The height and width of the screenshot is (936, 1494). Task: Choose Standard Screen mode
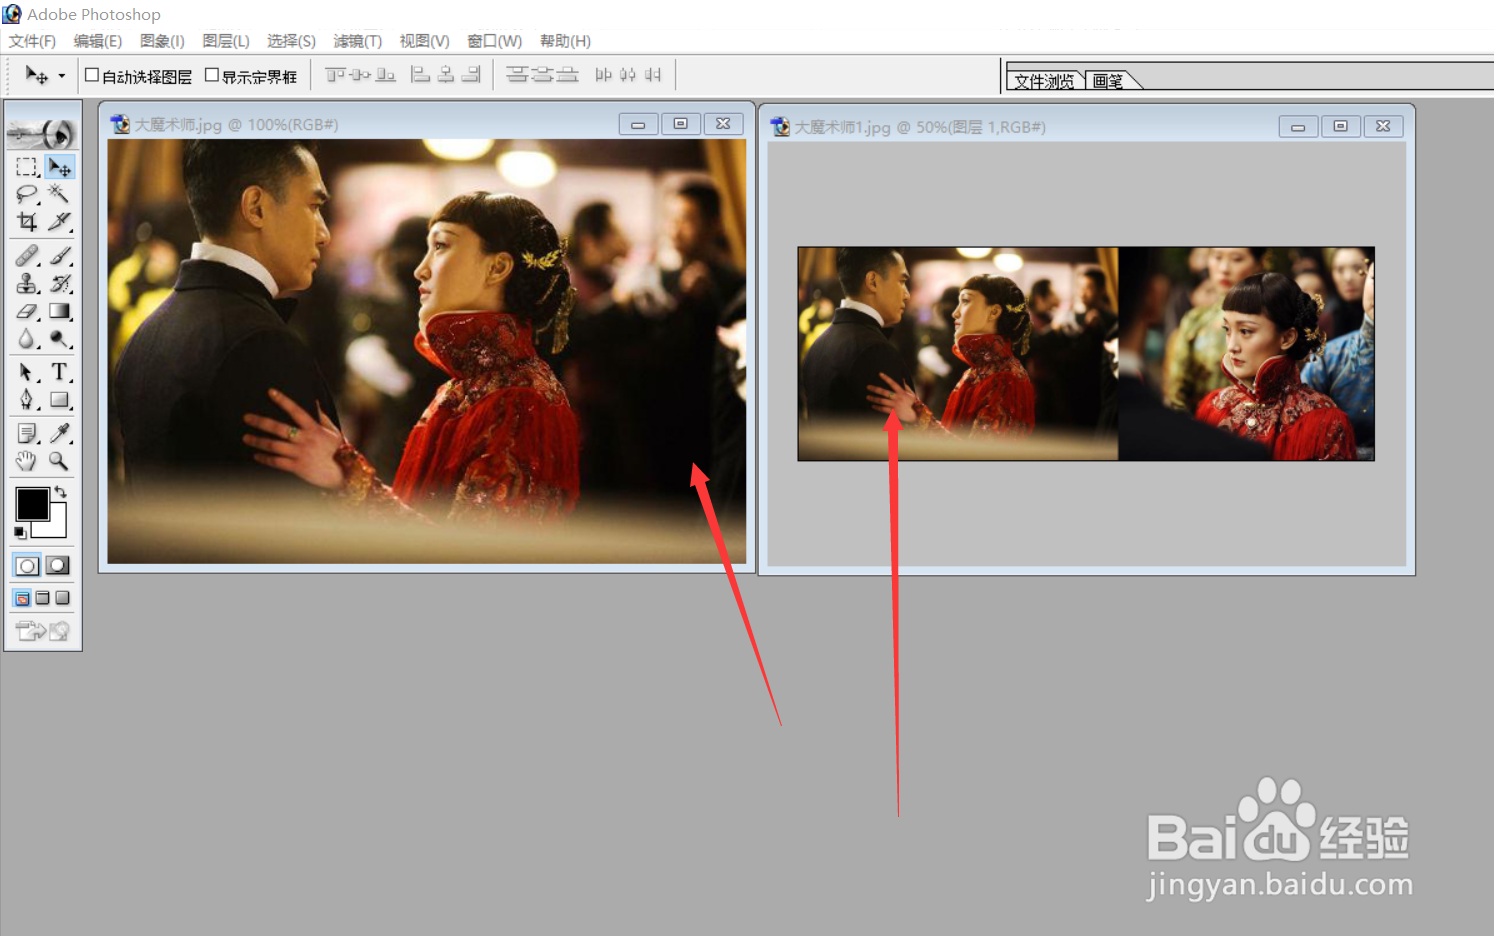coord(22,598)
